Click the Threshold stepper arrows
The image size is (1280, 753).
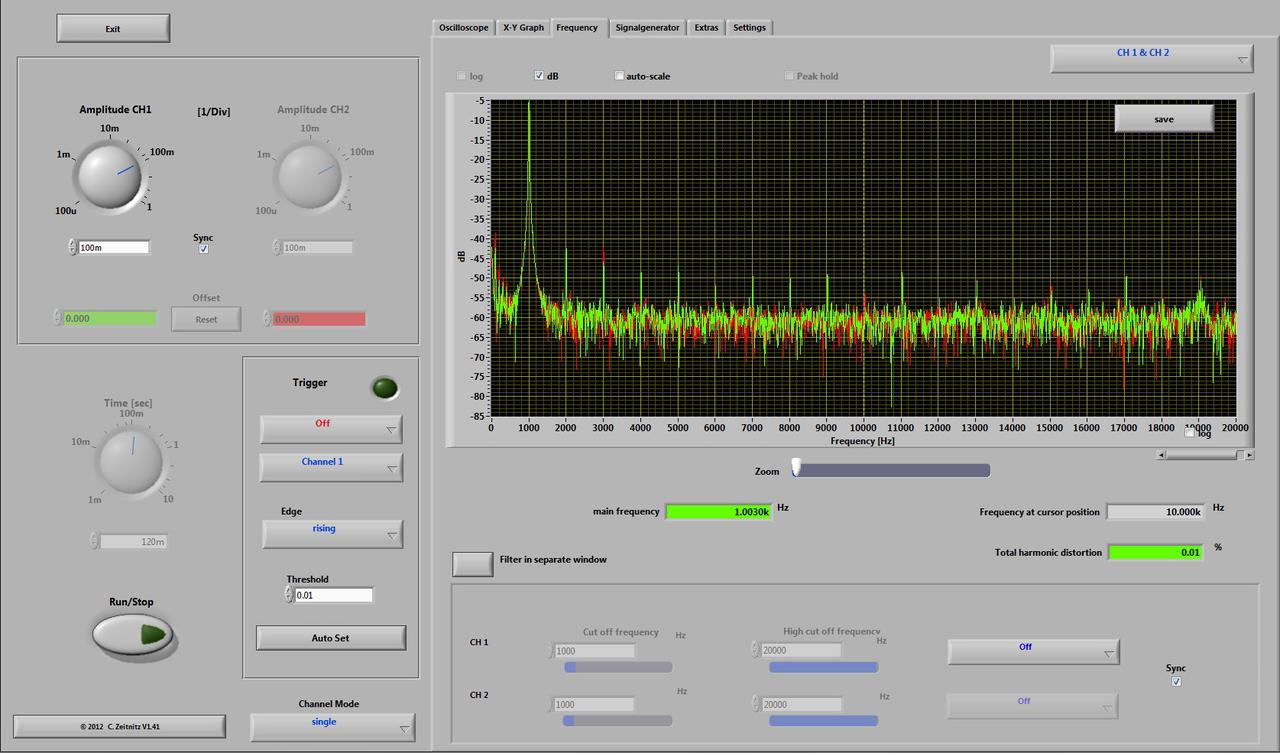point(289,595)
